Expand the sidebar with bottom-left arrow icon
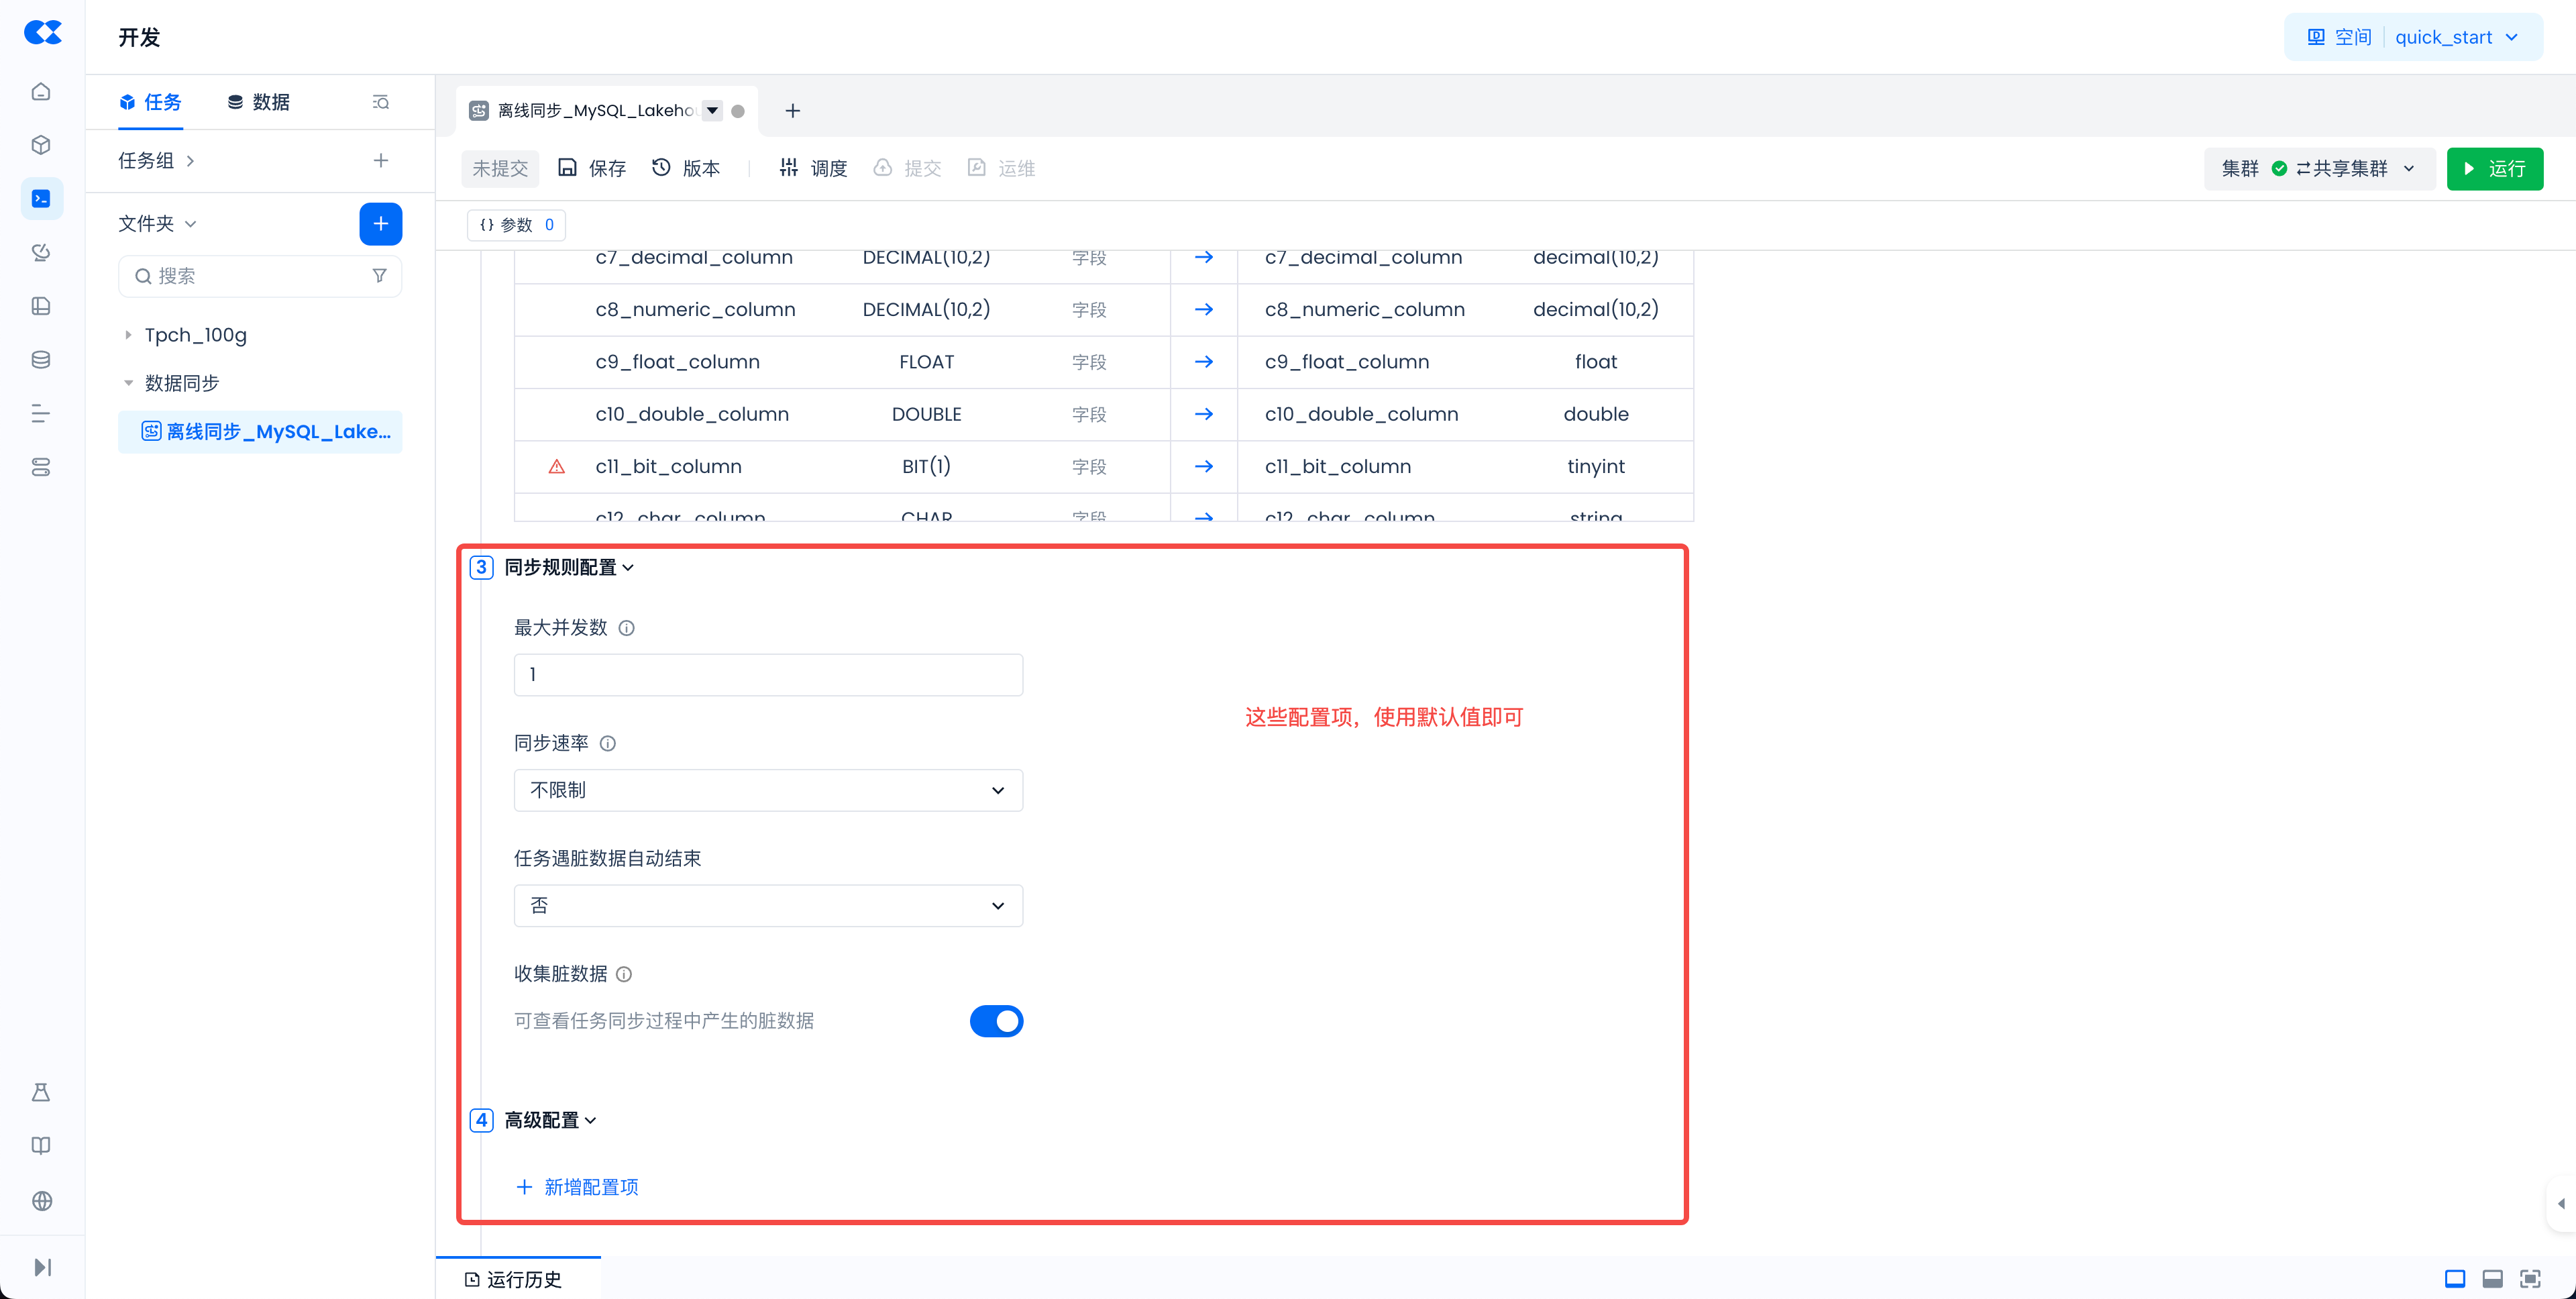This screenshot has height=1299, width=2576. 41,1267
